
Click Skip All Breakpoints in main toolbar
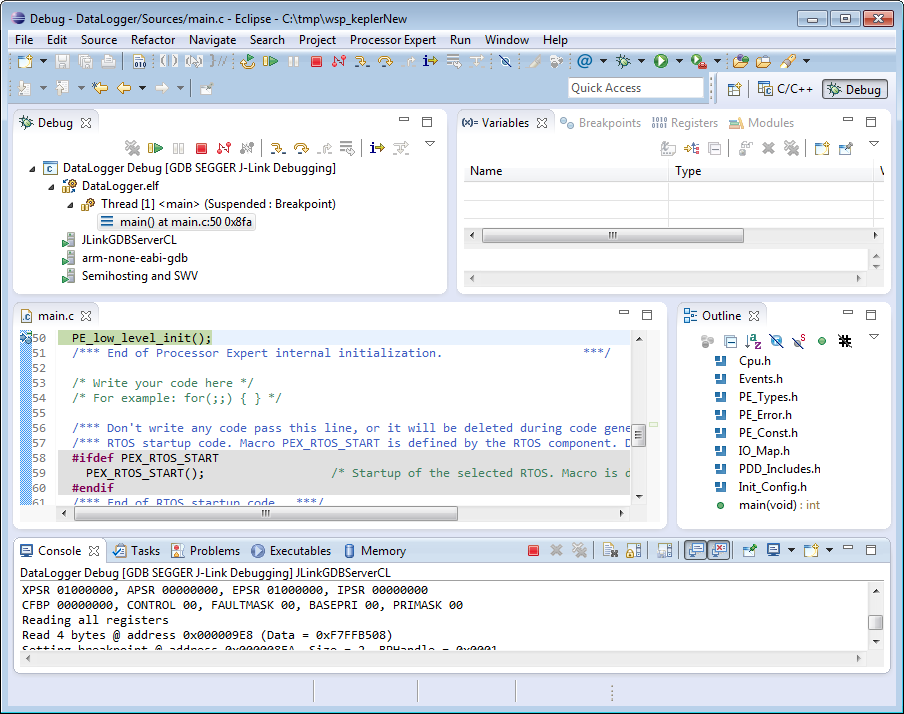coord(505,62)
